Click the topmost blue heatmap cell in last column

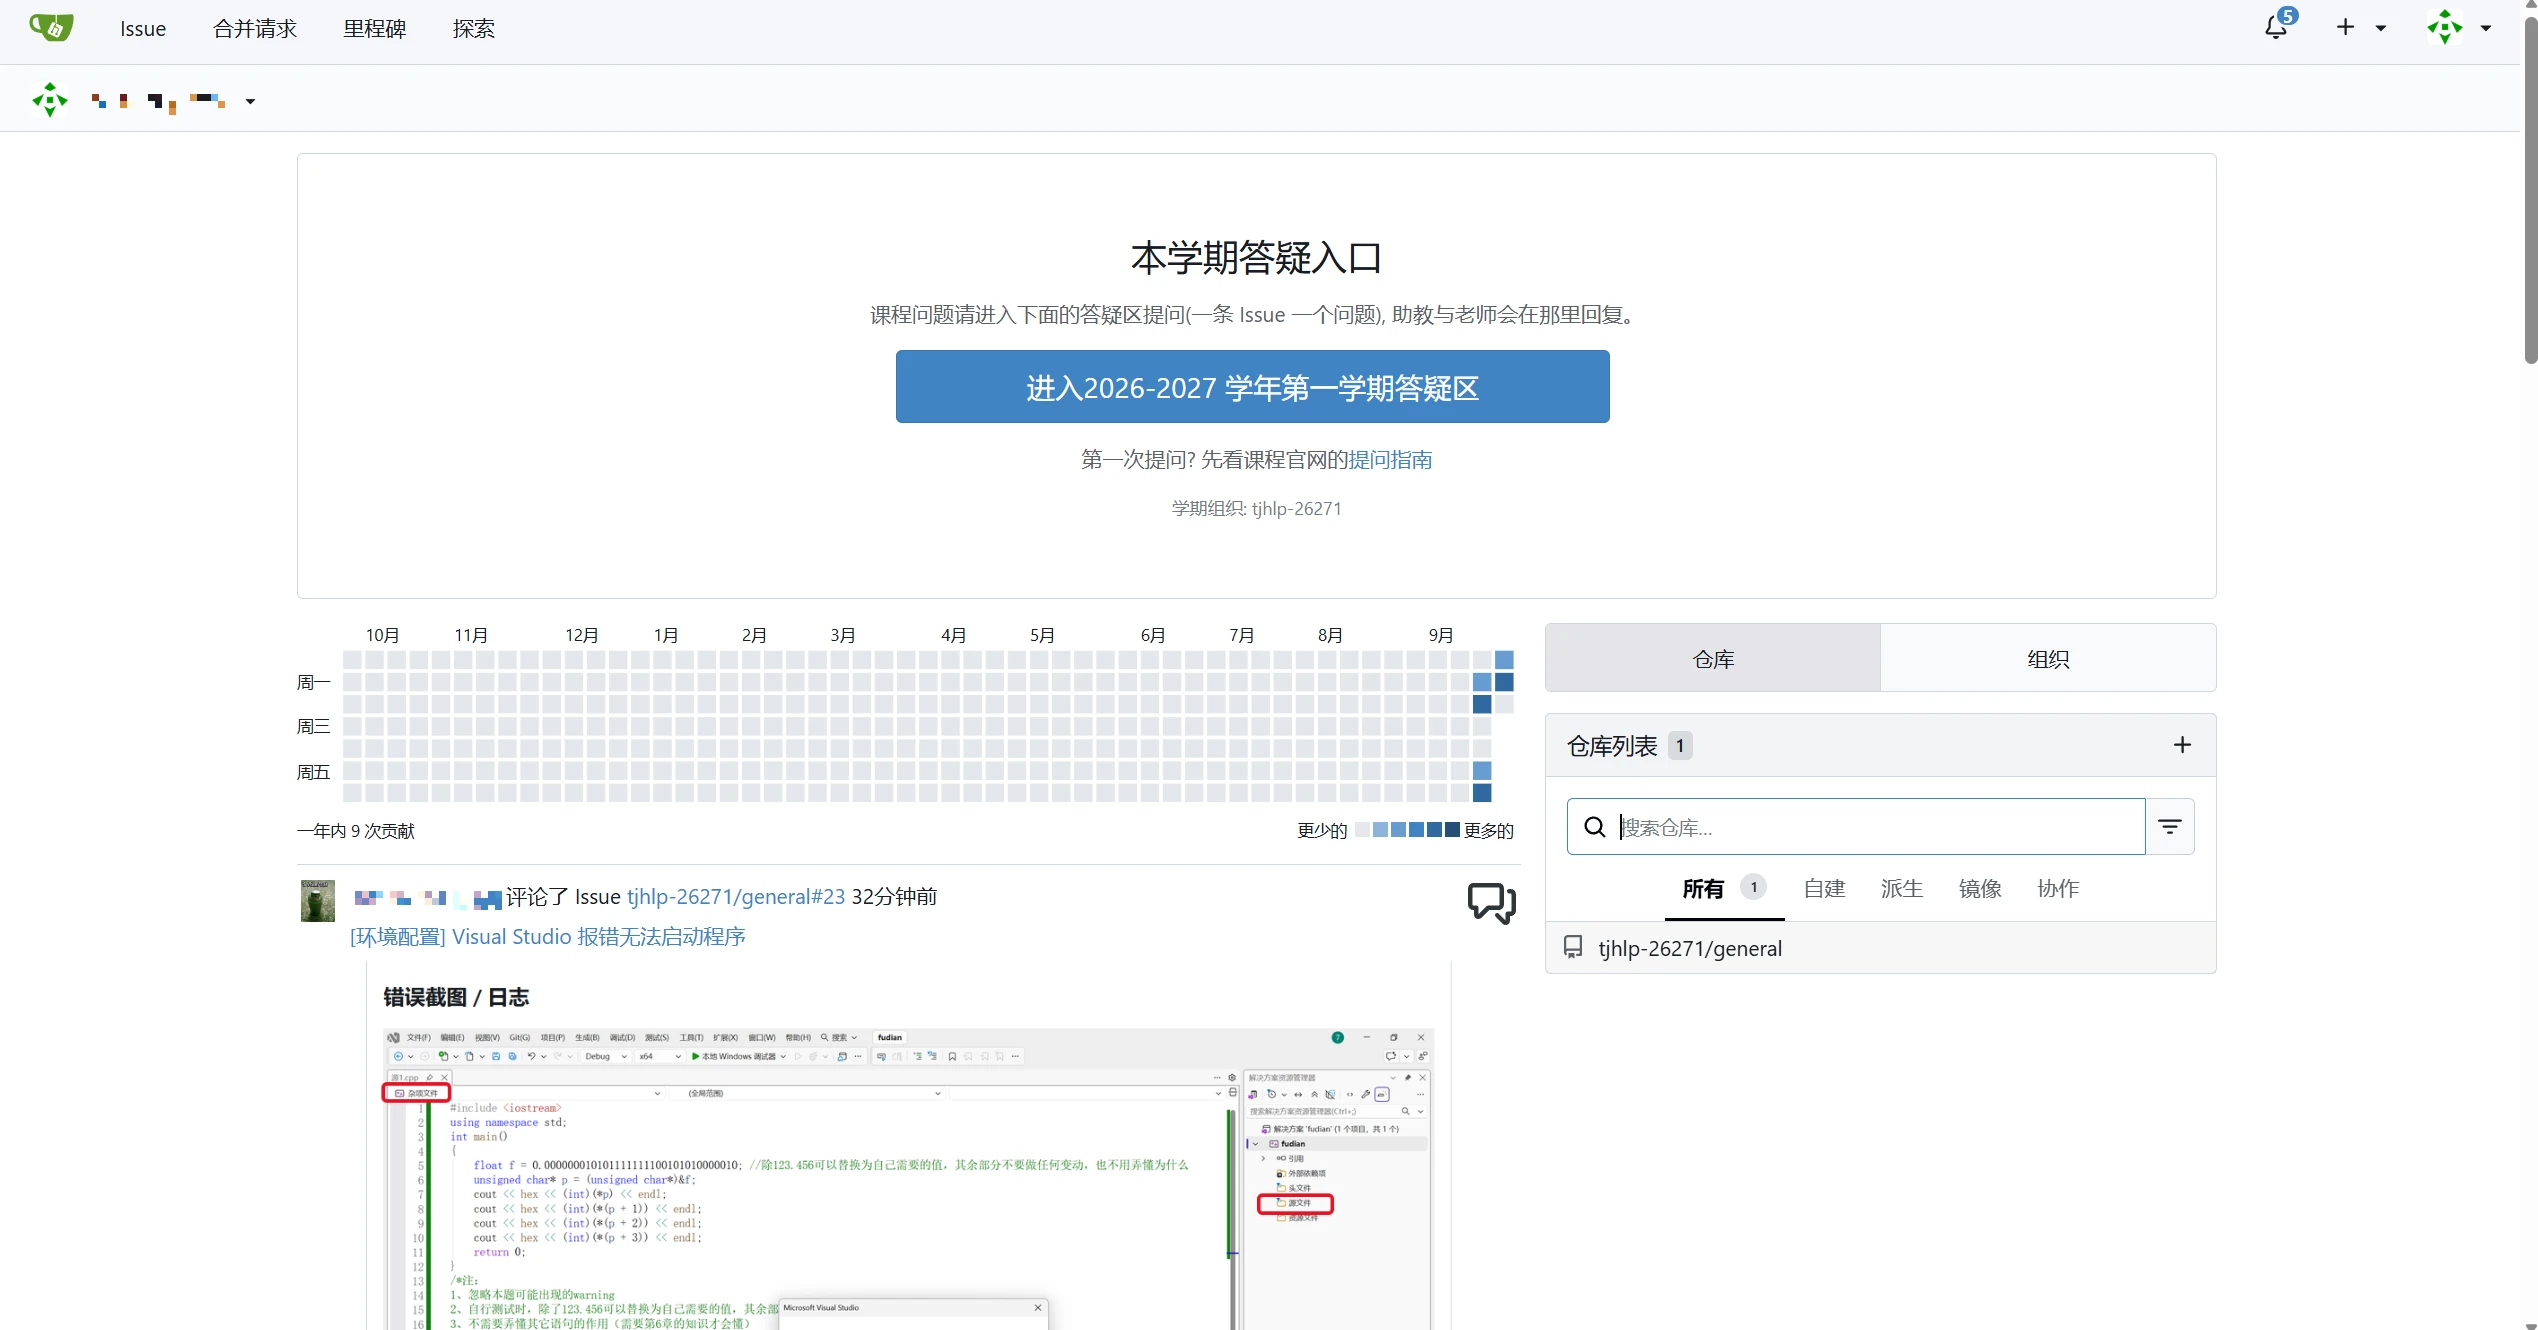[x=1504, y=660]
